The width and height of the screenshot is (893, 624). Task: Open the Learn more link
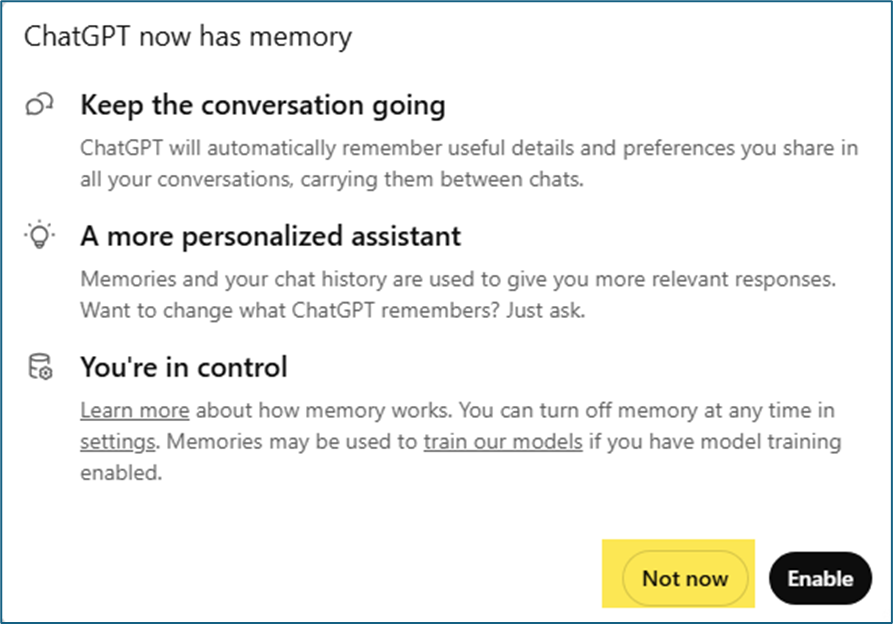point(135,410)
